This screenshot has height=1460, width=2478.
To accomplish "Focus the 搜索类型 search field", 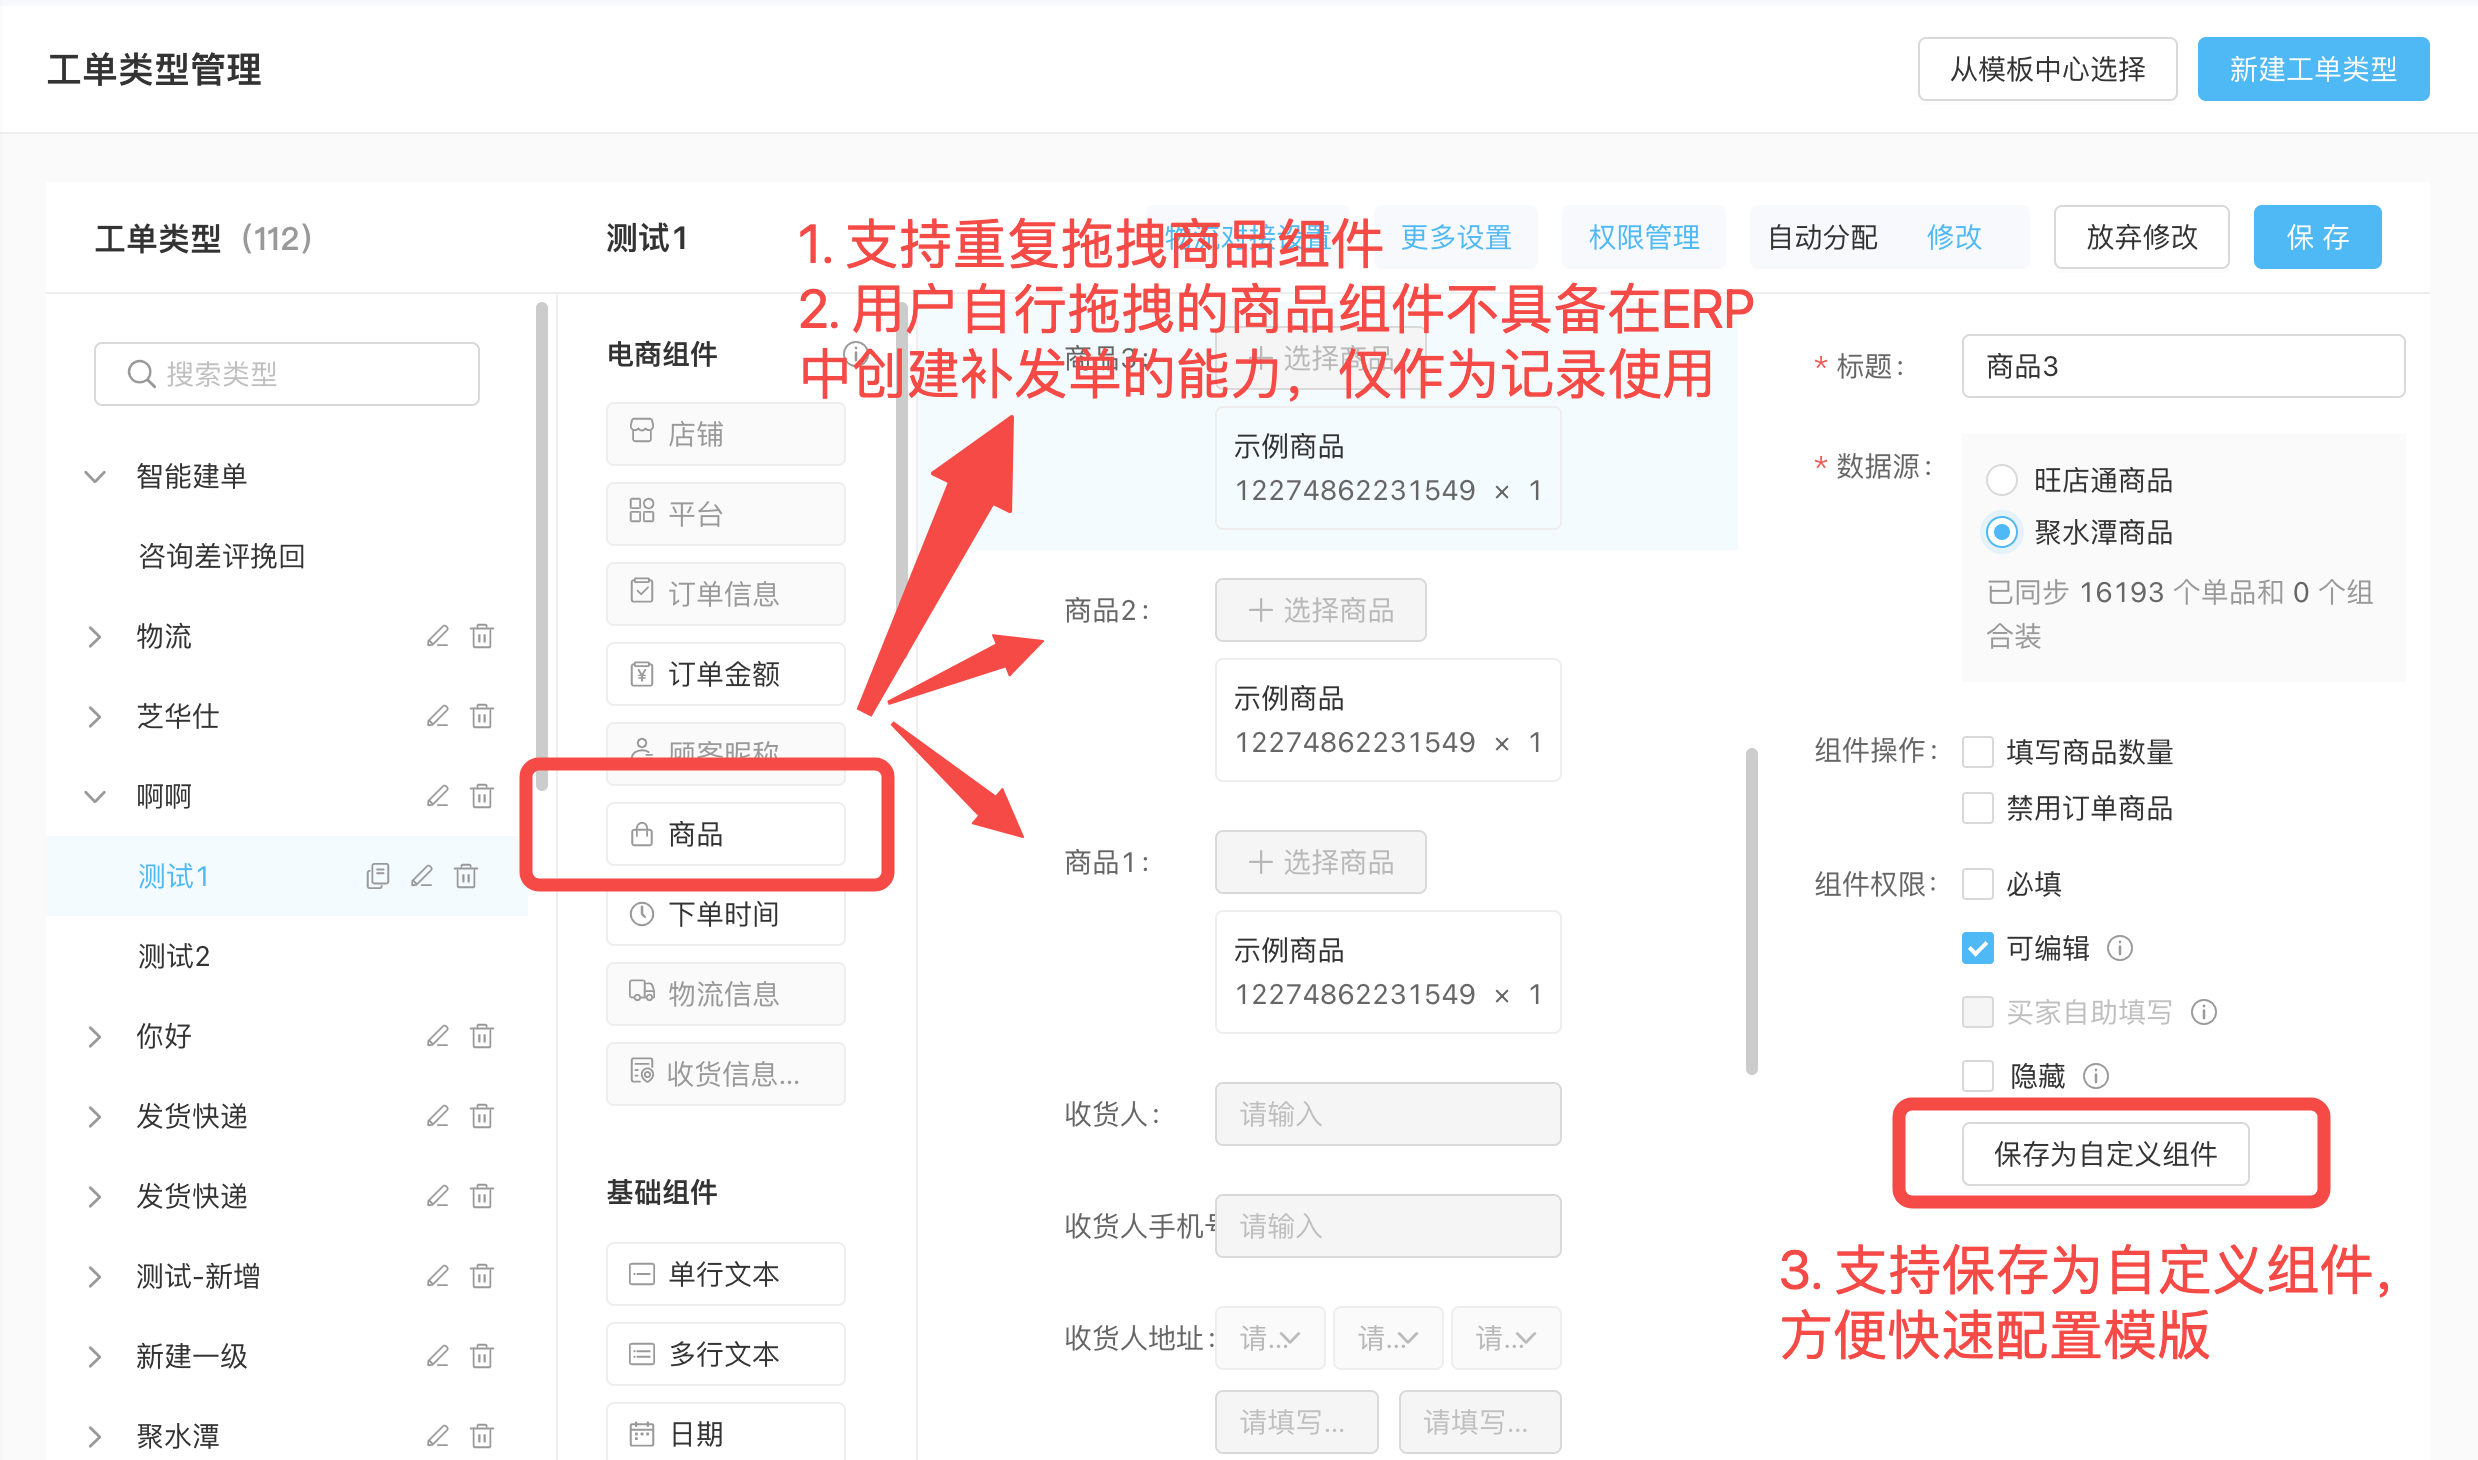I will pos(287,374).
